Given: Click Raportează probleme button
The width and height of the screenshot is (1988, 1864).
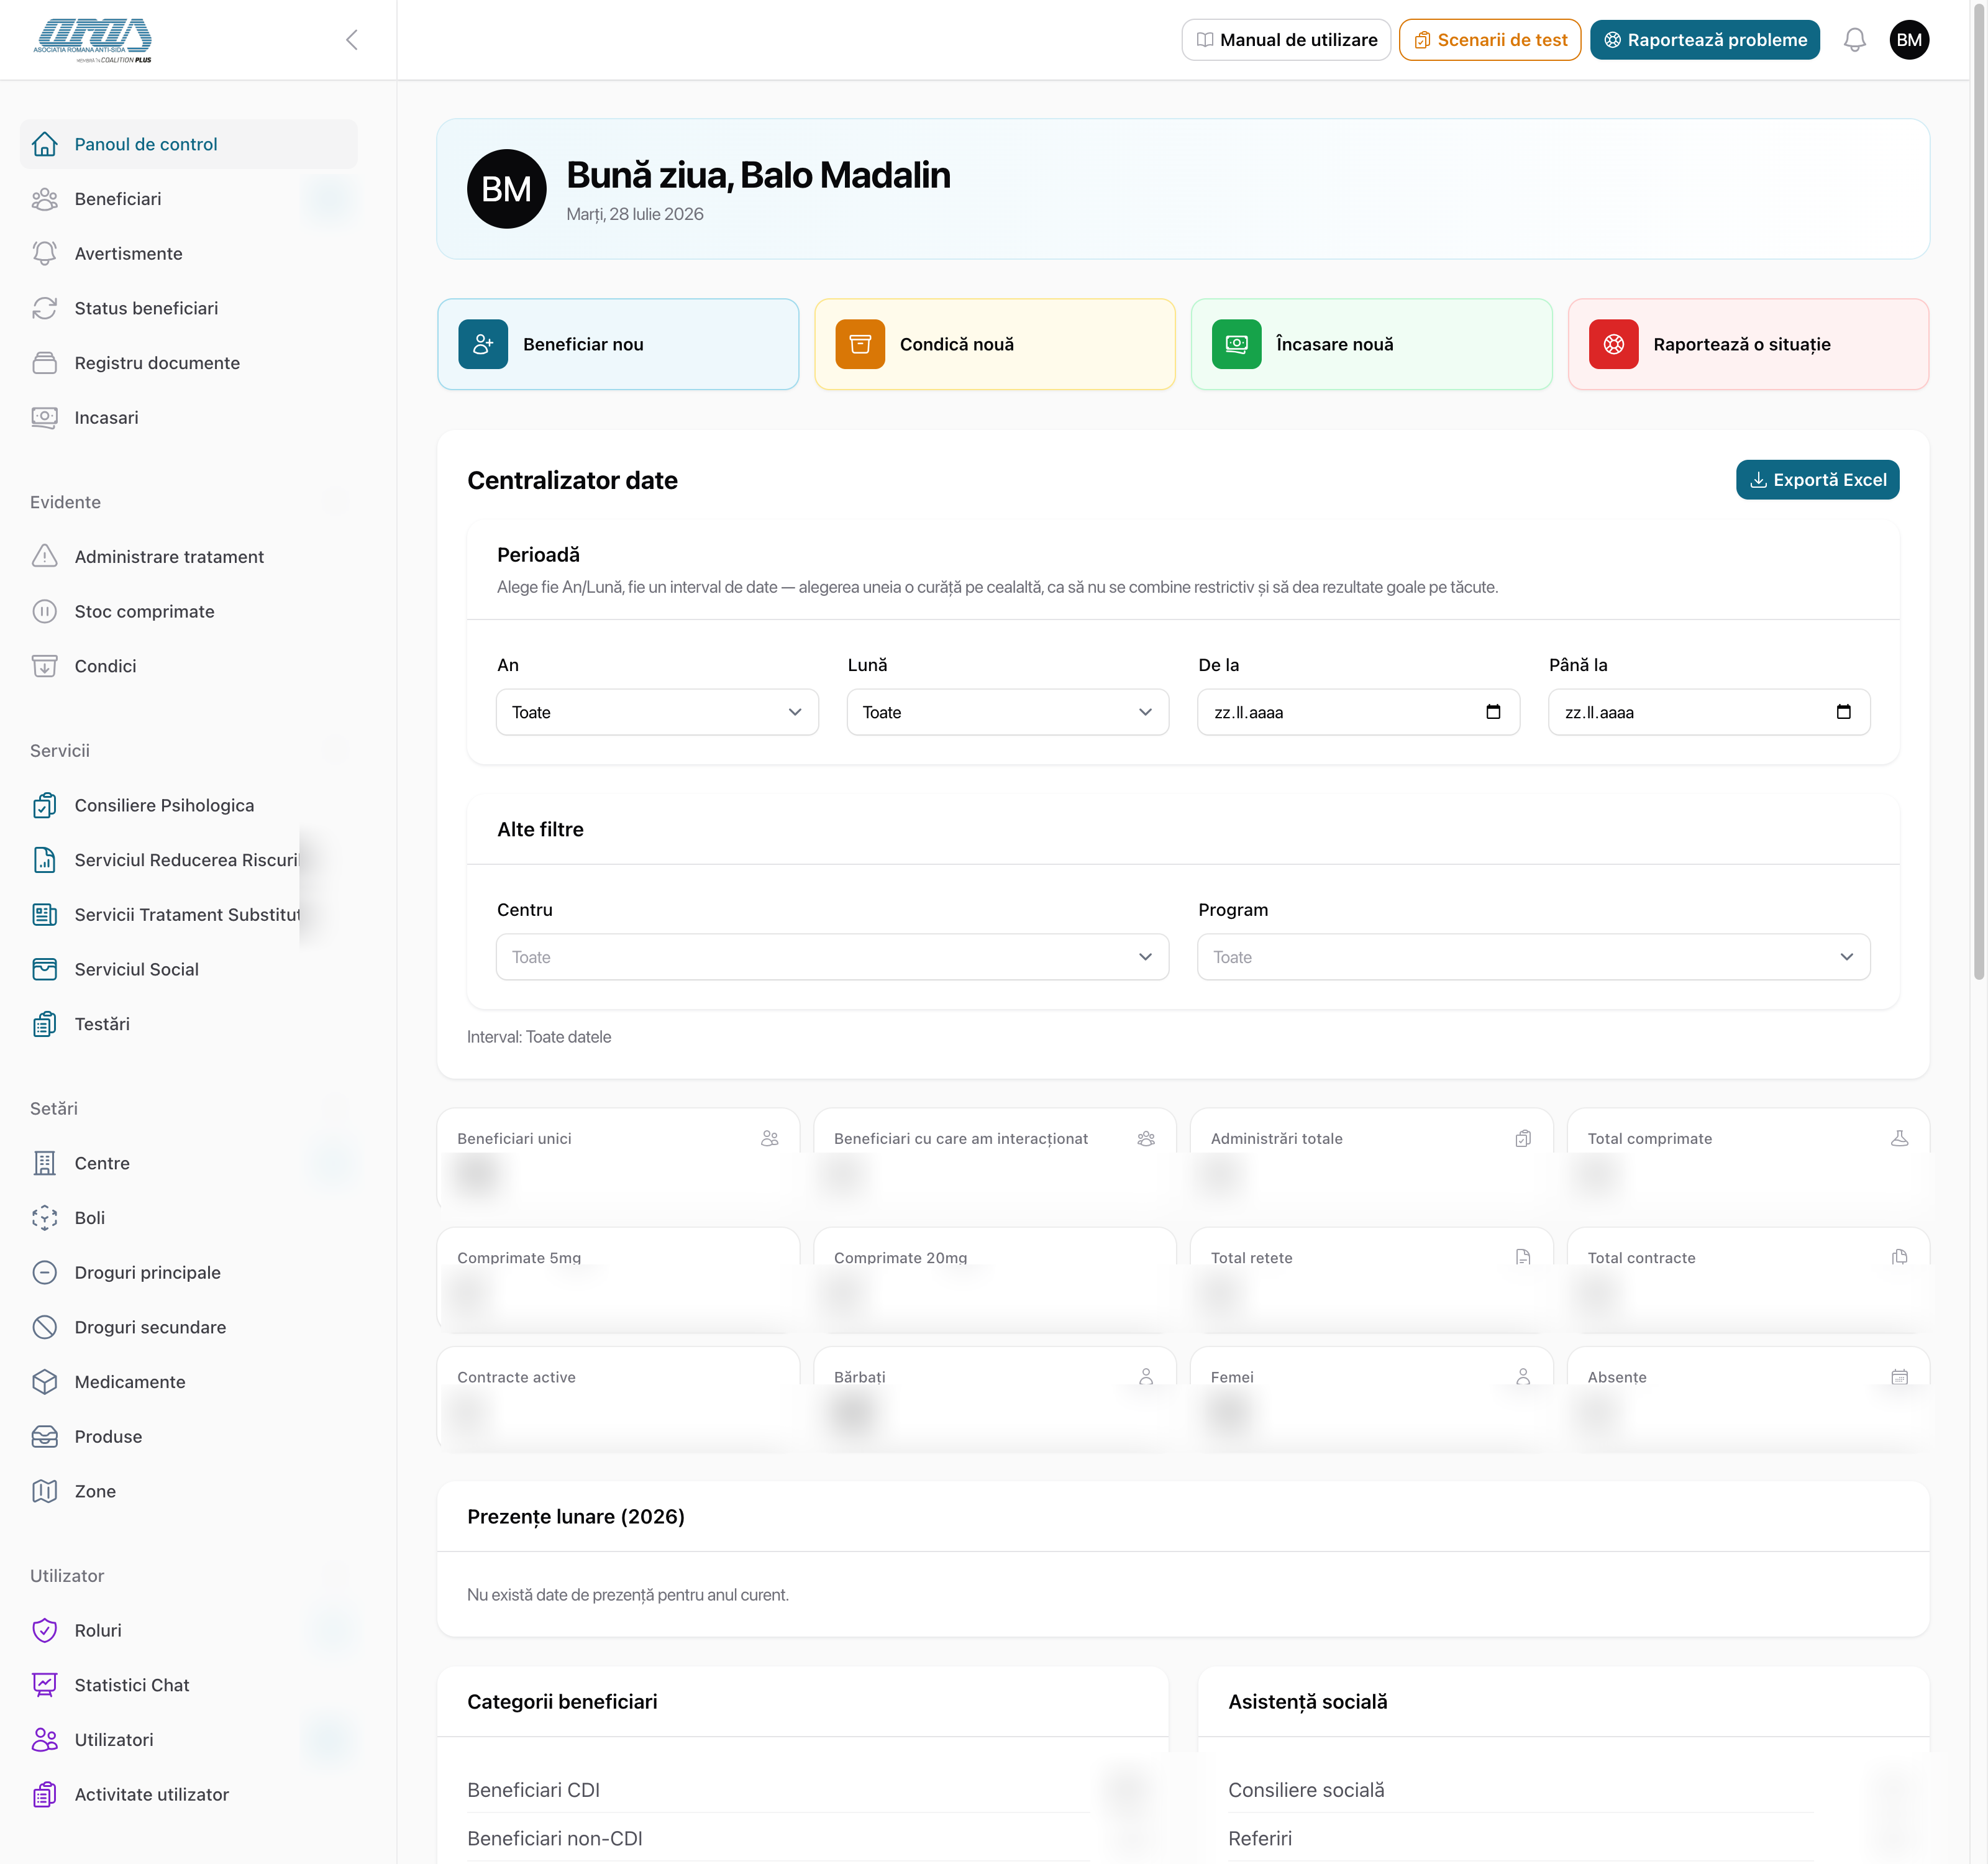Looking at the screenshot, I should tap(1705, 40).
